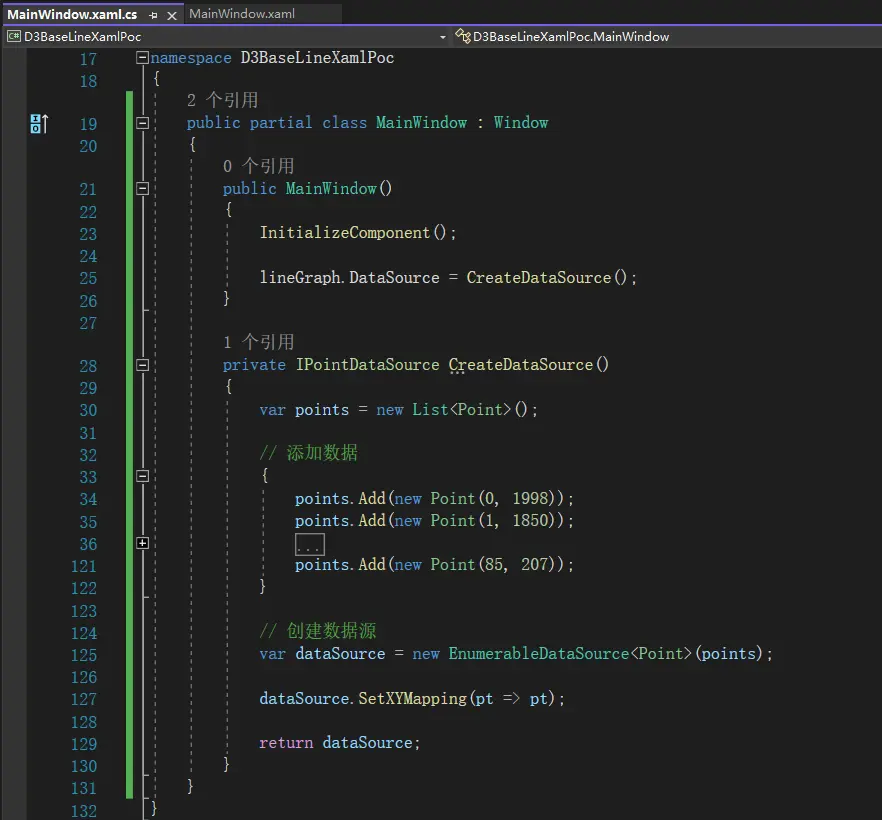
Task: Collapse the CreateDataSource method outline
Action: pyautogui.click(x=142, y=365)
